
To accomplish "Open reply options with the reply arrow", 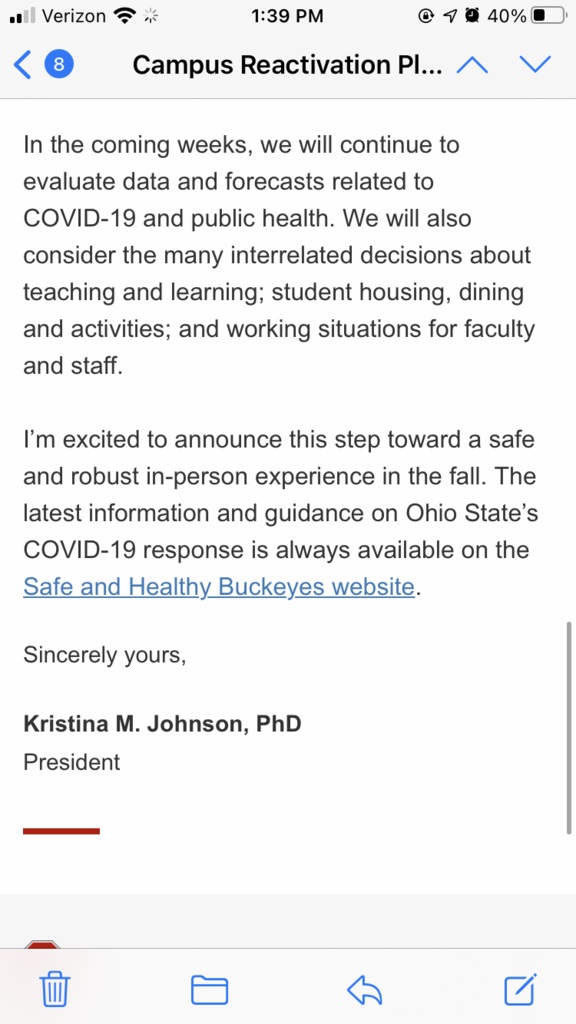I will point(364,990).
